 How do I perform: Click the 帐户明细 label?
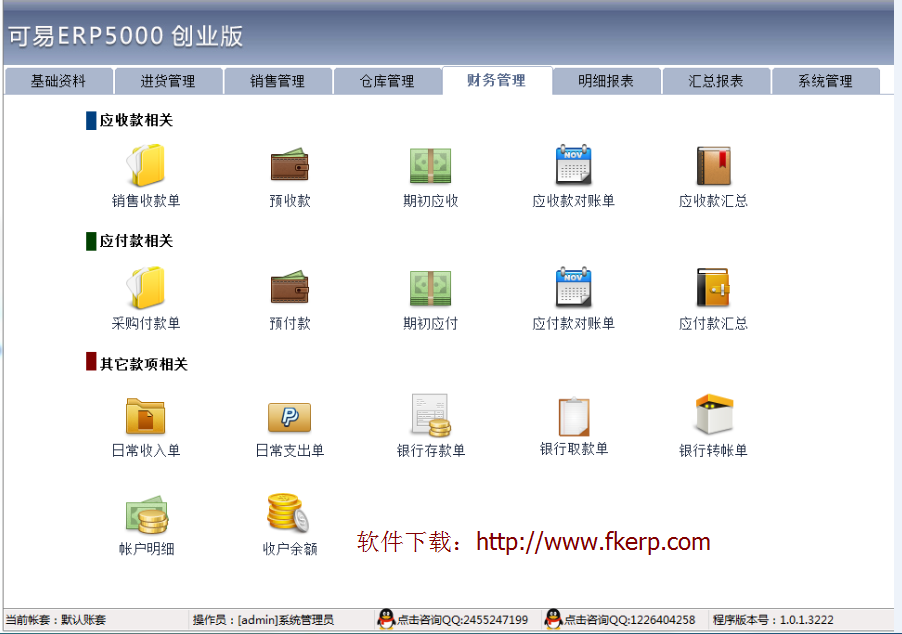point(147,549)
